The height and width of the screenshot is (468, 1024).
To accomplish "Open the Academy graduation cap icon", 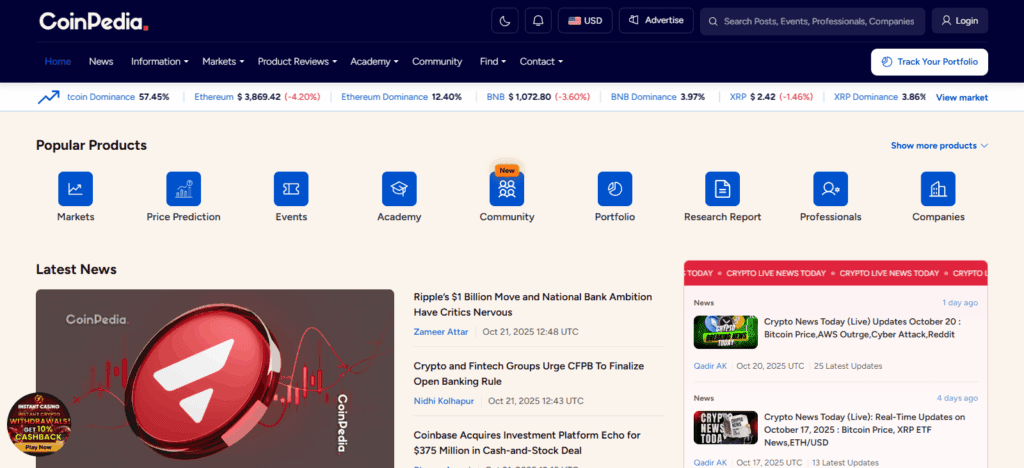I will coord(399,189).
